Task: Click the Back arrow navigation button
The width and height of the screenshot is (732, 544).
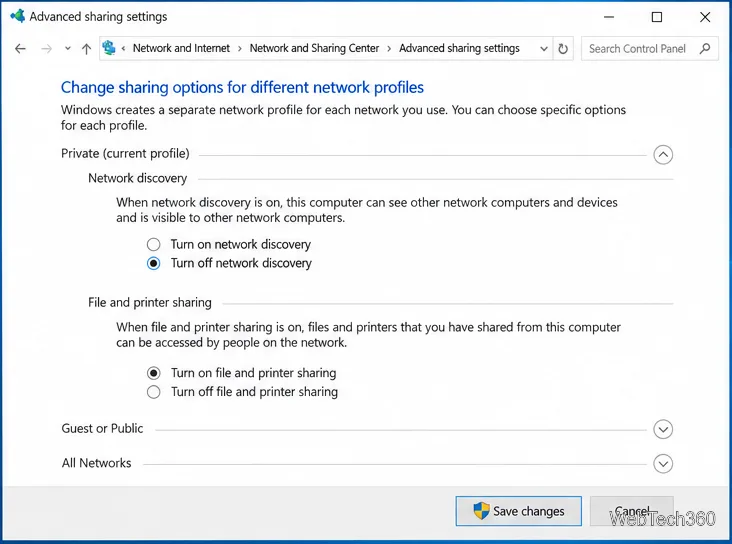Action: [20, 49]
